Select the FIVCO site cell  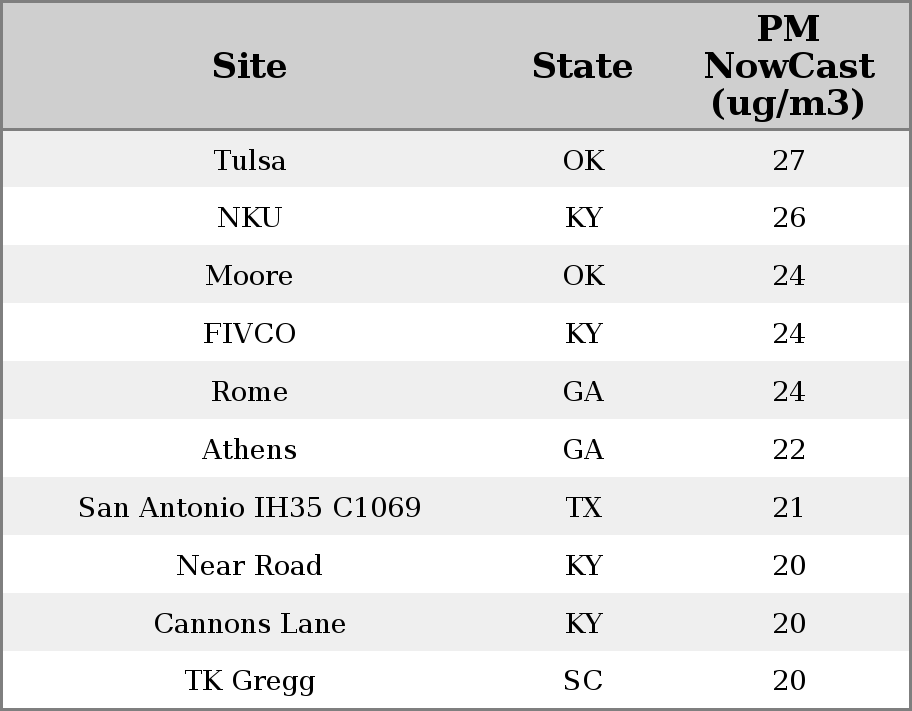tap(250, 333)
